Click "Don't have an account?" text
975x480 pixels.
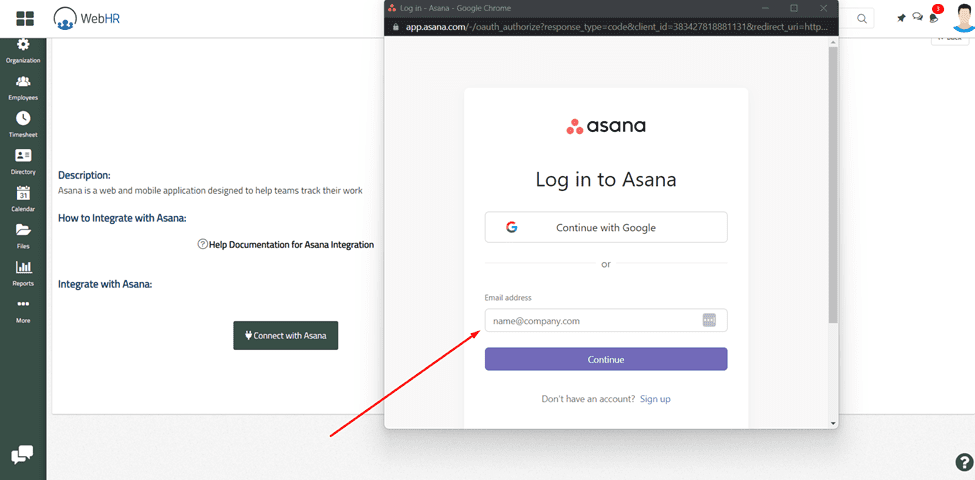click(588, 399)
